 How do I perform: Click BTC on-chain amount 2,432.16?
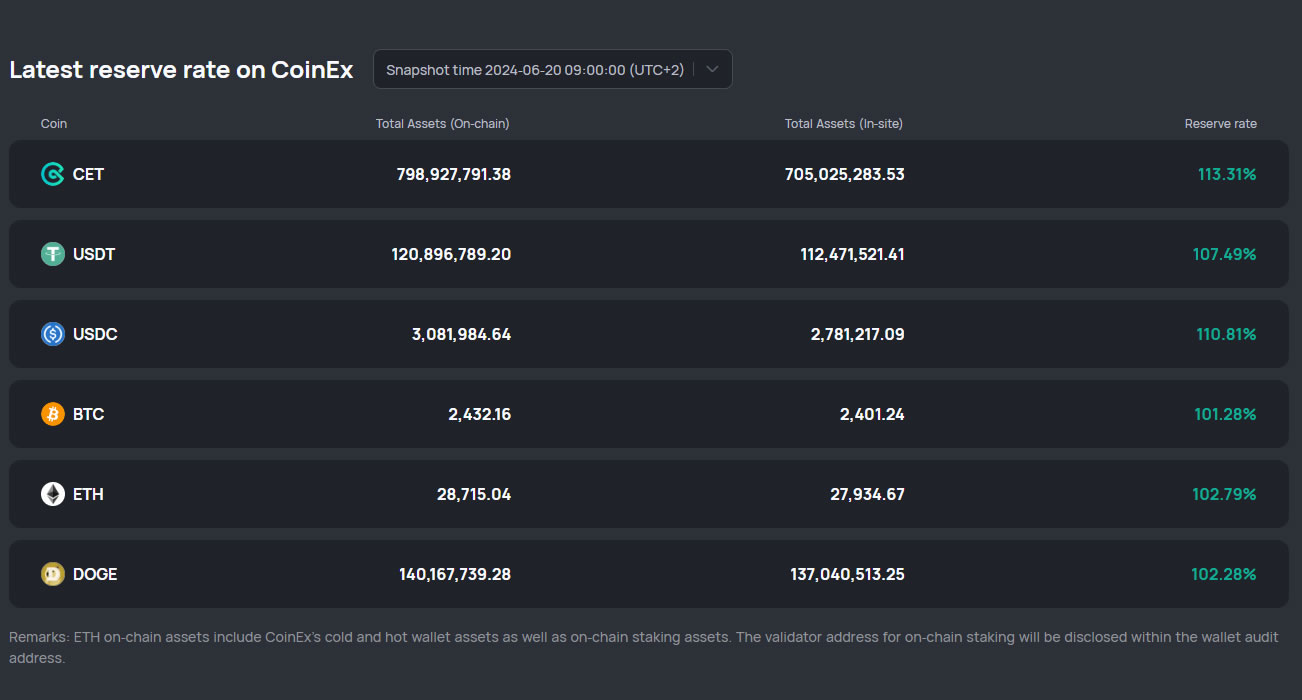click(x=479, y=414)
